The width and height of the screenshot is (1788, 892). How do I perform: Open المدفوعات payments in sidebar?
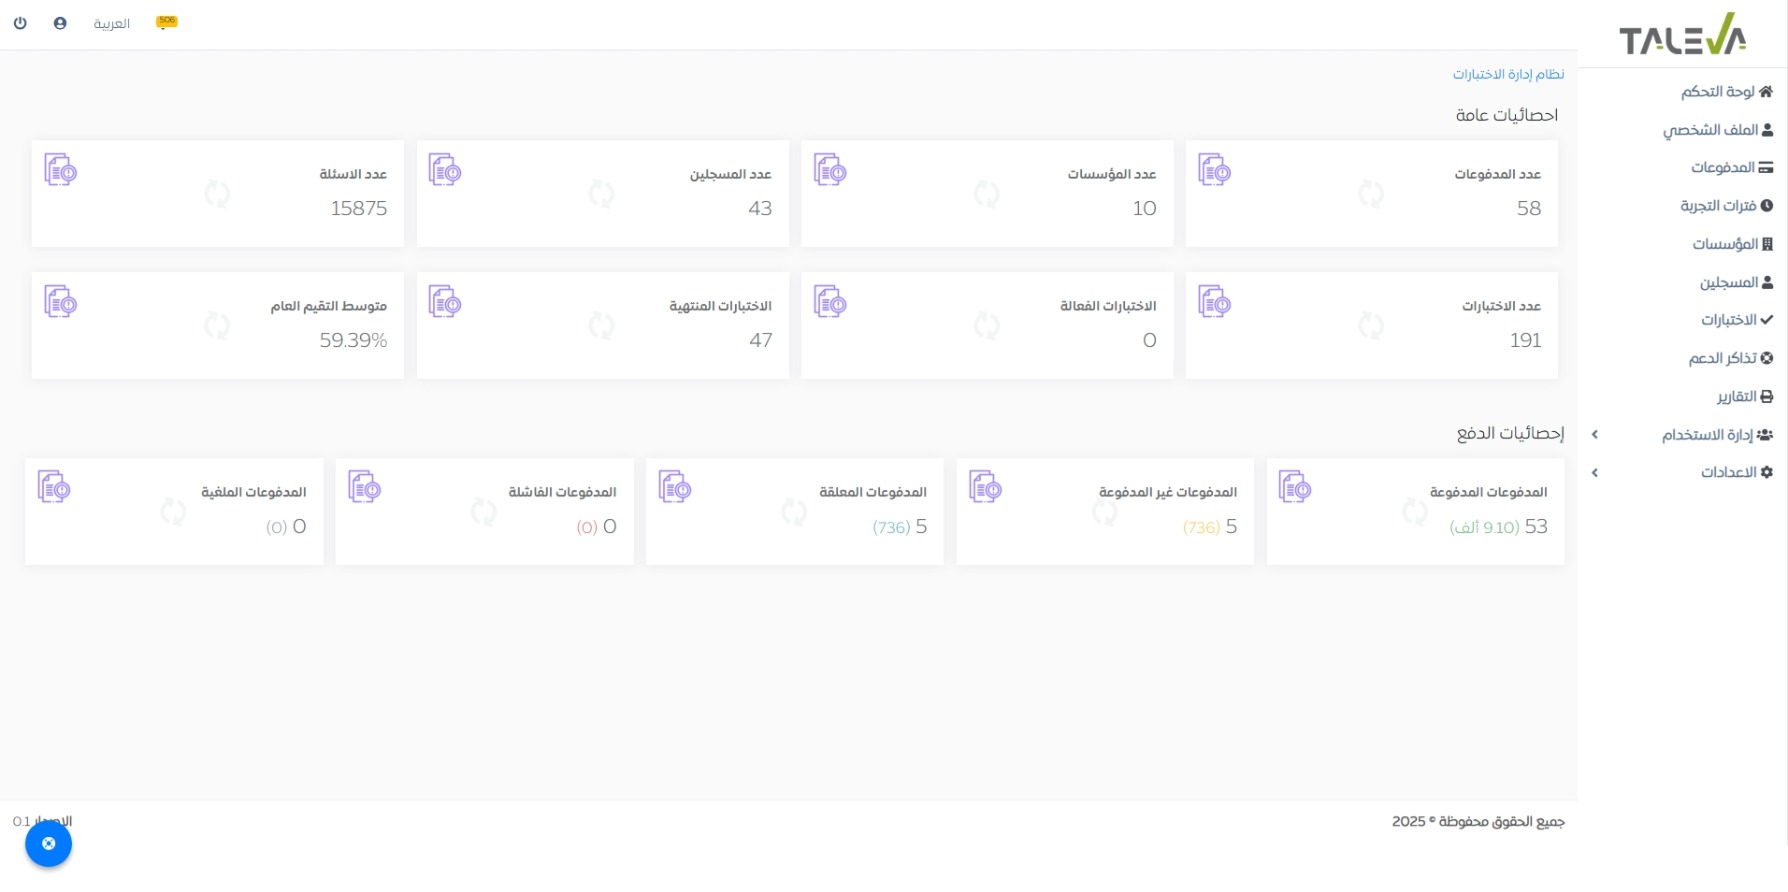tap(1732, 168)
